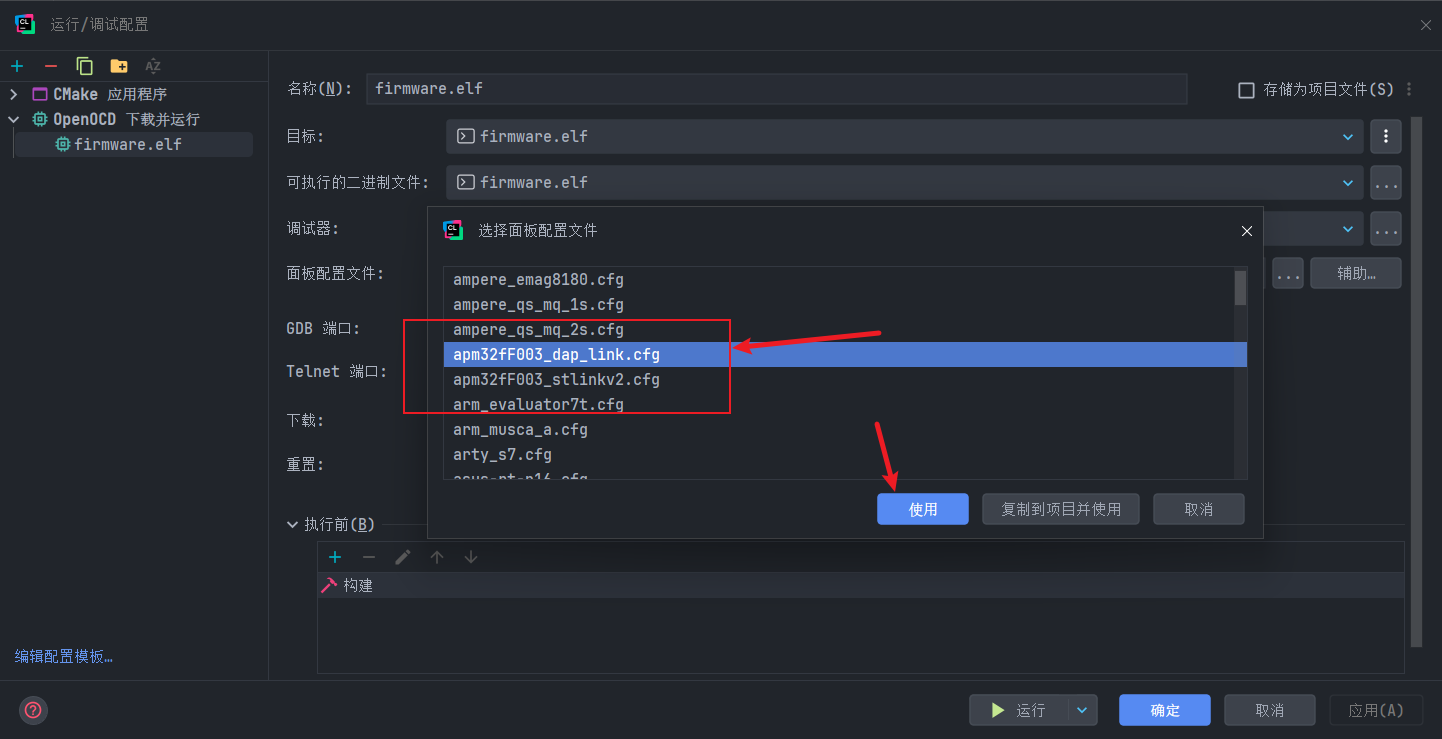This screenshot has width=1442, height=739.
Task: Select arm_musca_a.cfg board config file
Action: (520, 430)
